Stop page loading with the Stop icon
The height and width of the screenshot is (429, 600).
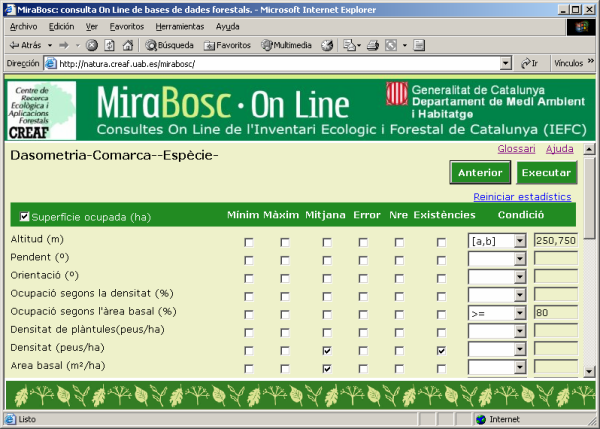[91, 46]
